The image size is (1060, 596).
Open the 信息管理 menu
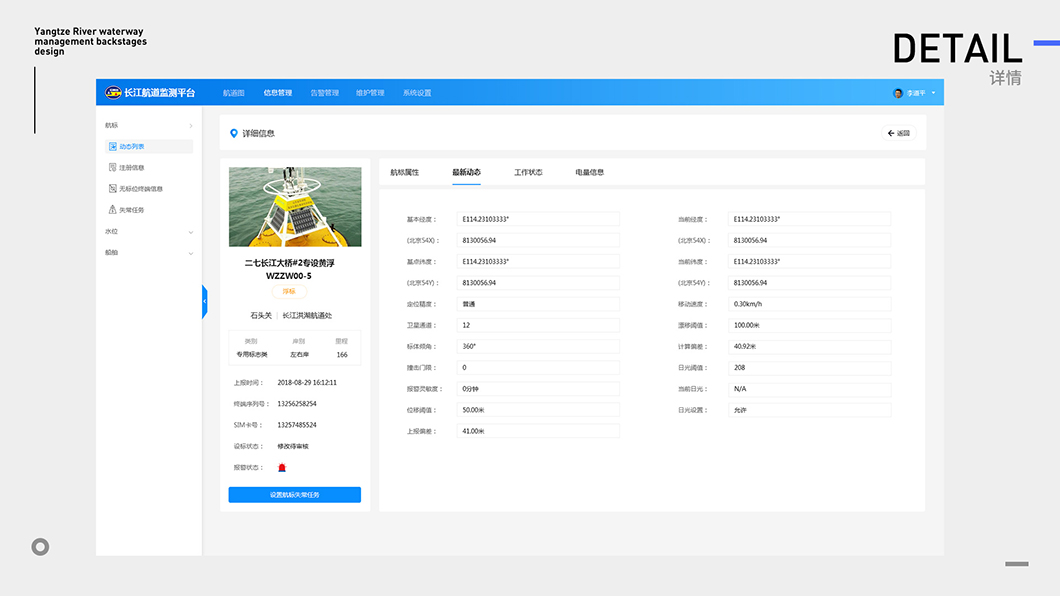(x=278, y=93)
